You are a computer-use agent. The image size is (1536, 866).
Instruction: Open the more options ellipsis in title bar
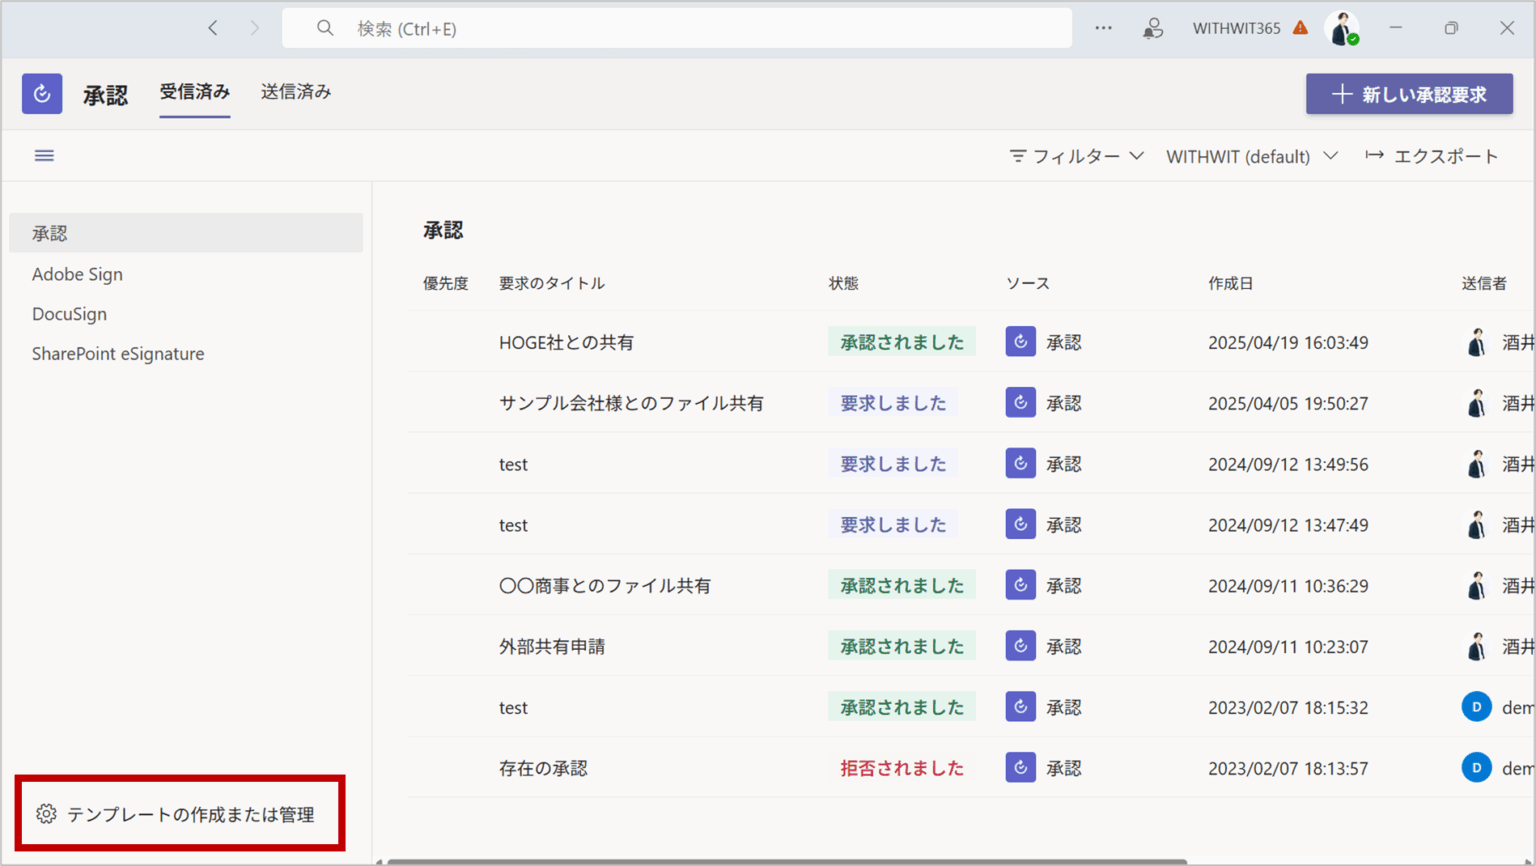[1103, 27]
